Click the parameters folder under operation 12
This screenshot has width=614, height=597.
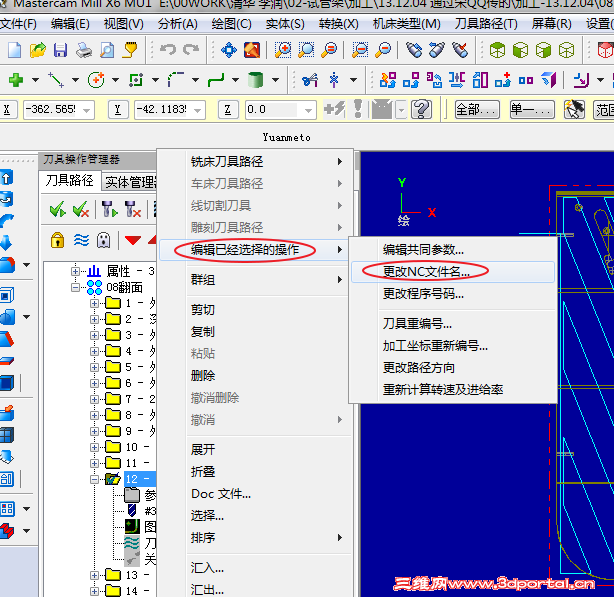coord(132,495)
